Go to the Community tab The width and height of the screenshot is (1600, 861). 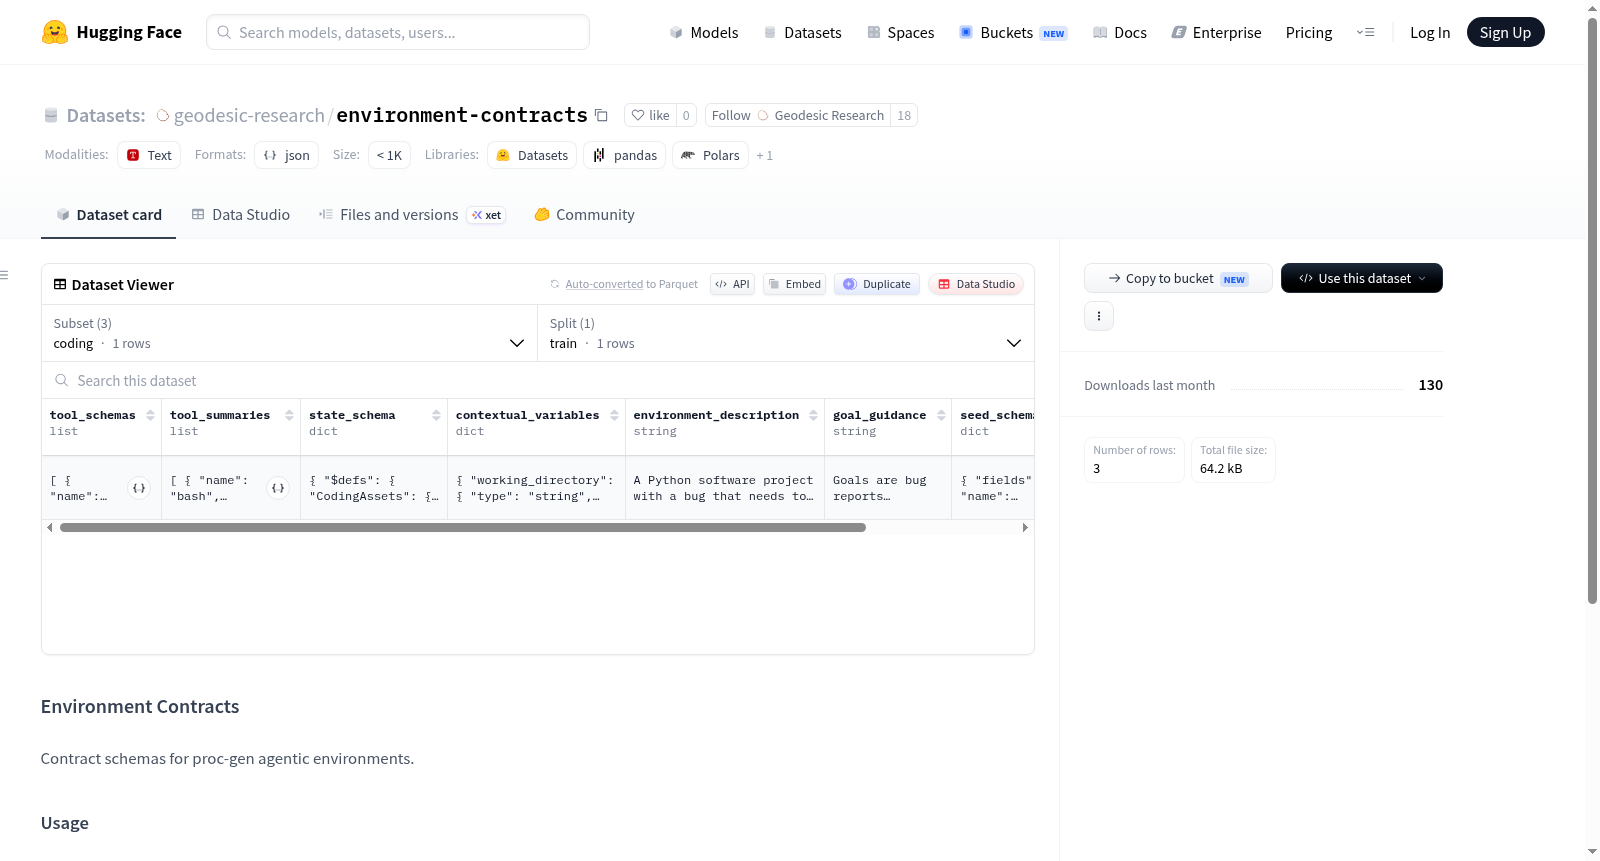(585, 215)
